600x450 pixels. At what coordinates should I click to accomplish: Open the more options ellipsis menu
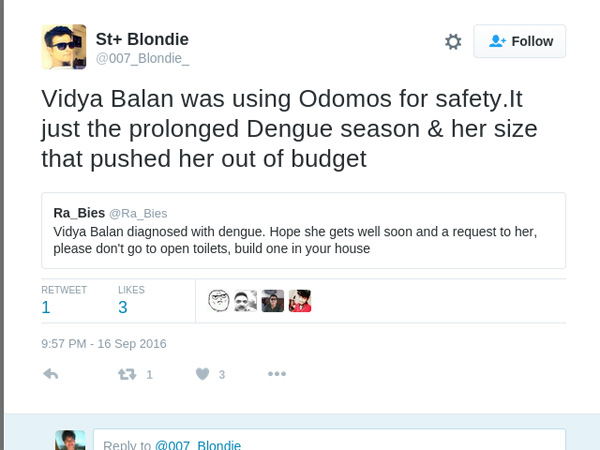277,374
